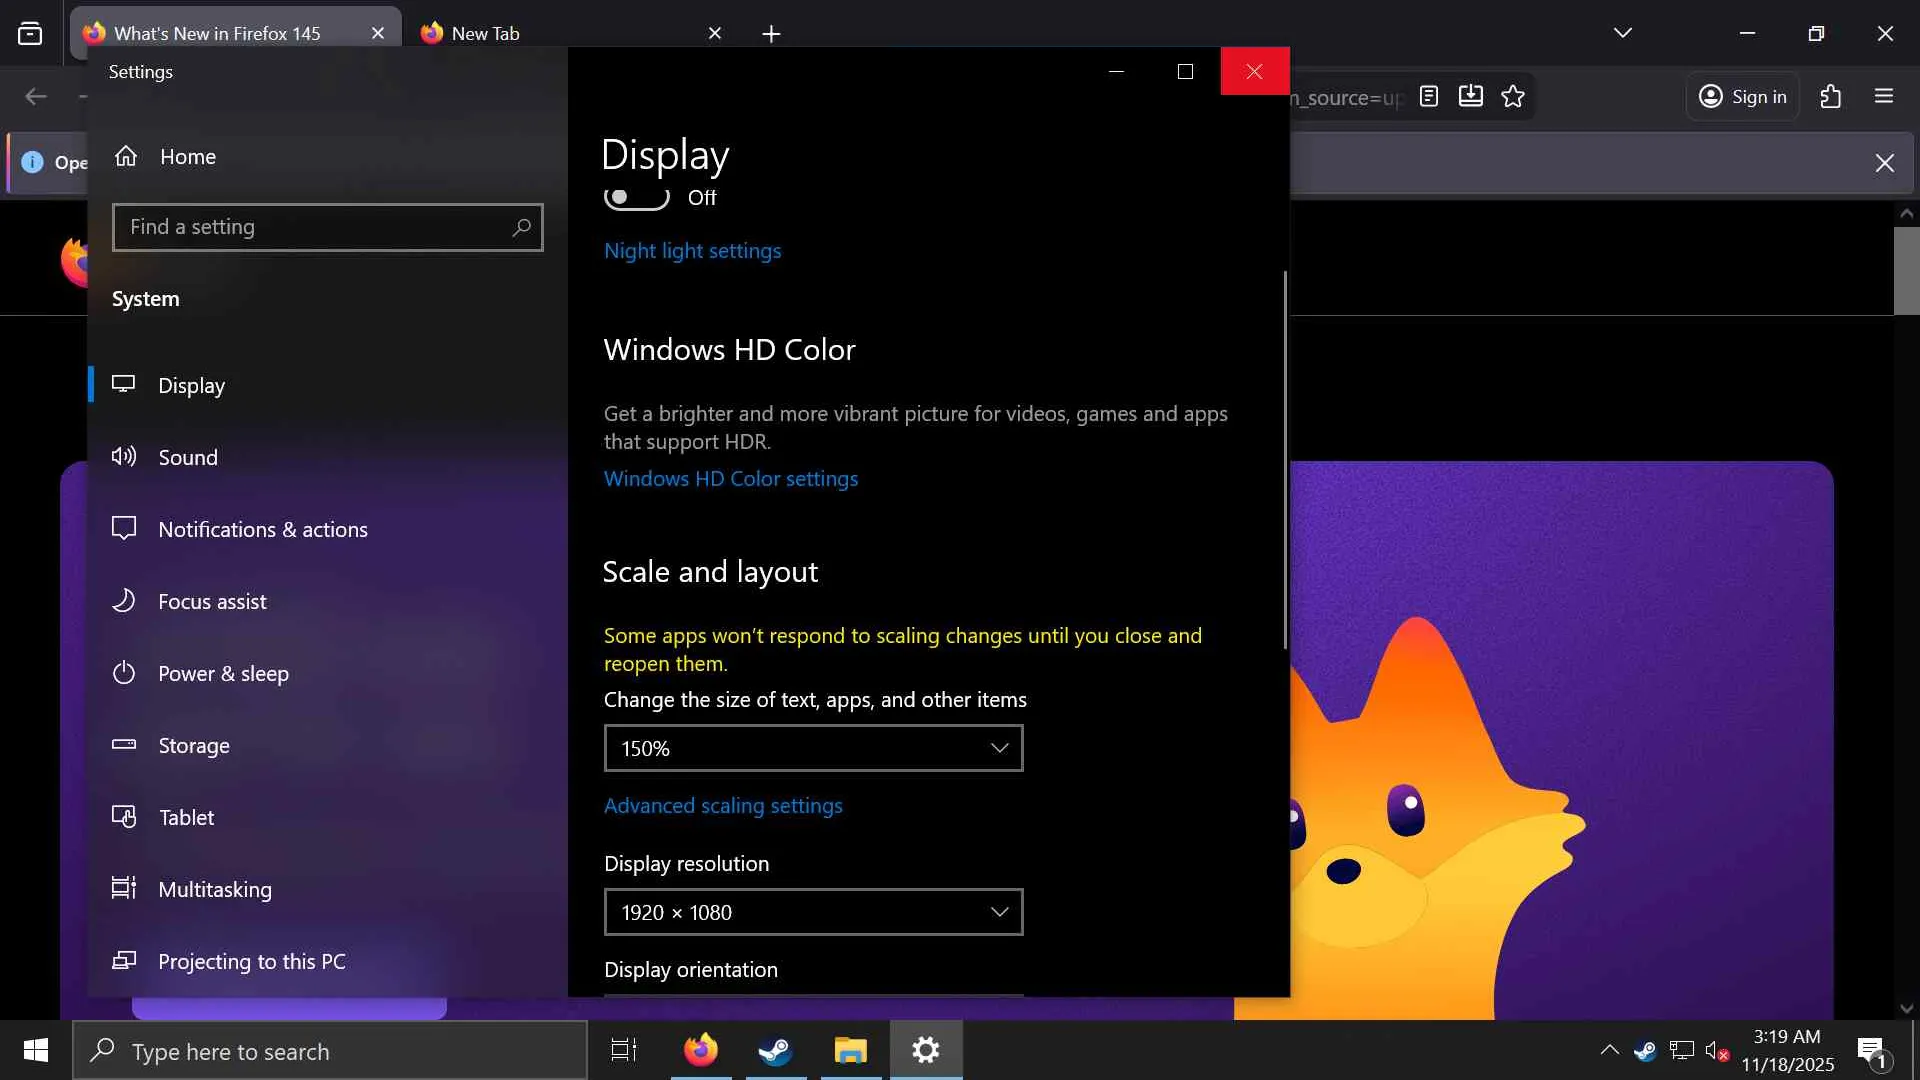Bookmark page with star icon
The width and height of the screenshot is (1920, 1080).
click(1513, 96)
